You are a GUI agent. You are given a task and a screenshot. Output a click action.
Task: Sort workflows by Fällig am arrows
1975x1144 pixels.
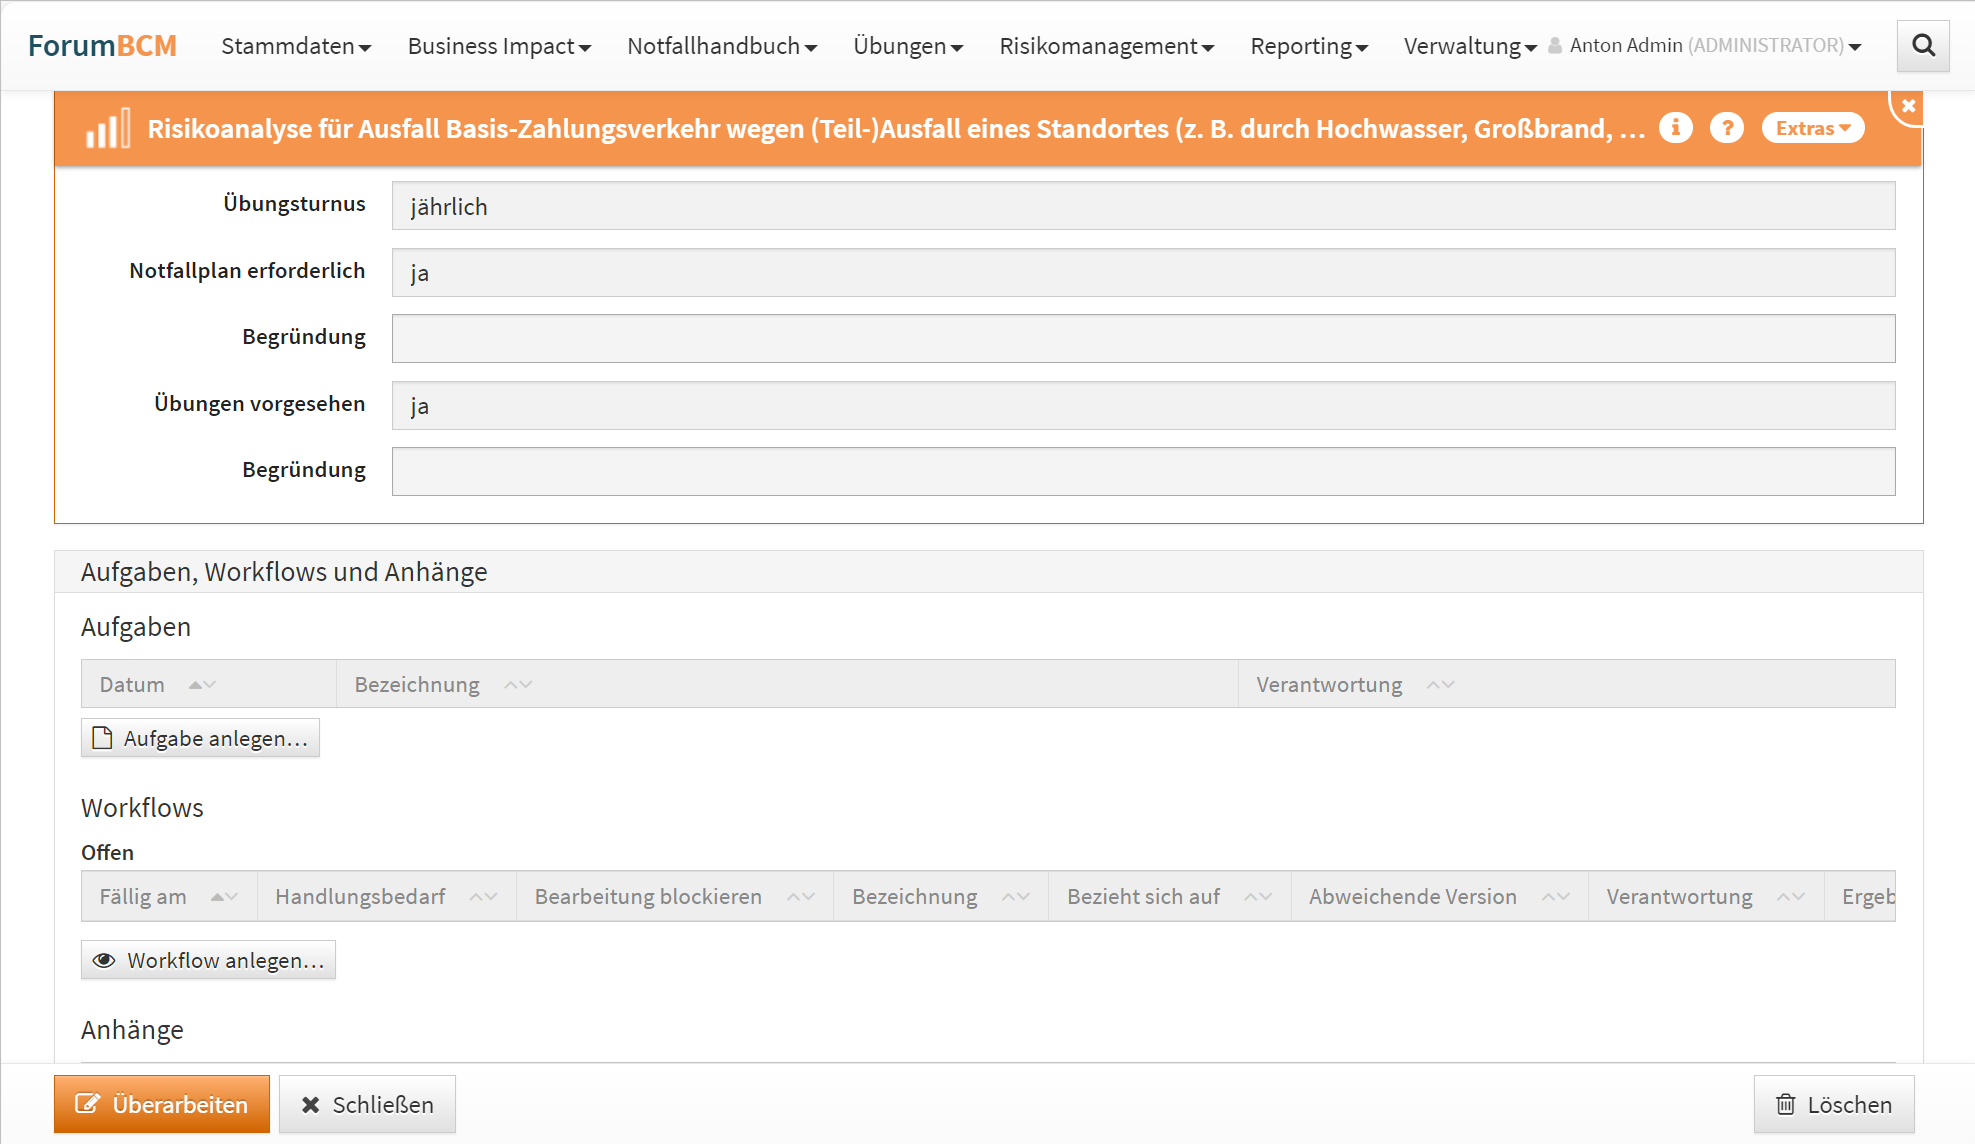click(x=224, y=897)
